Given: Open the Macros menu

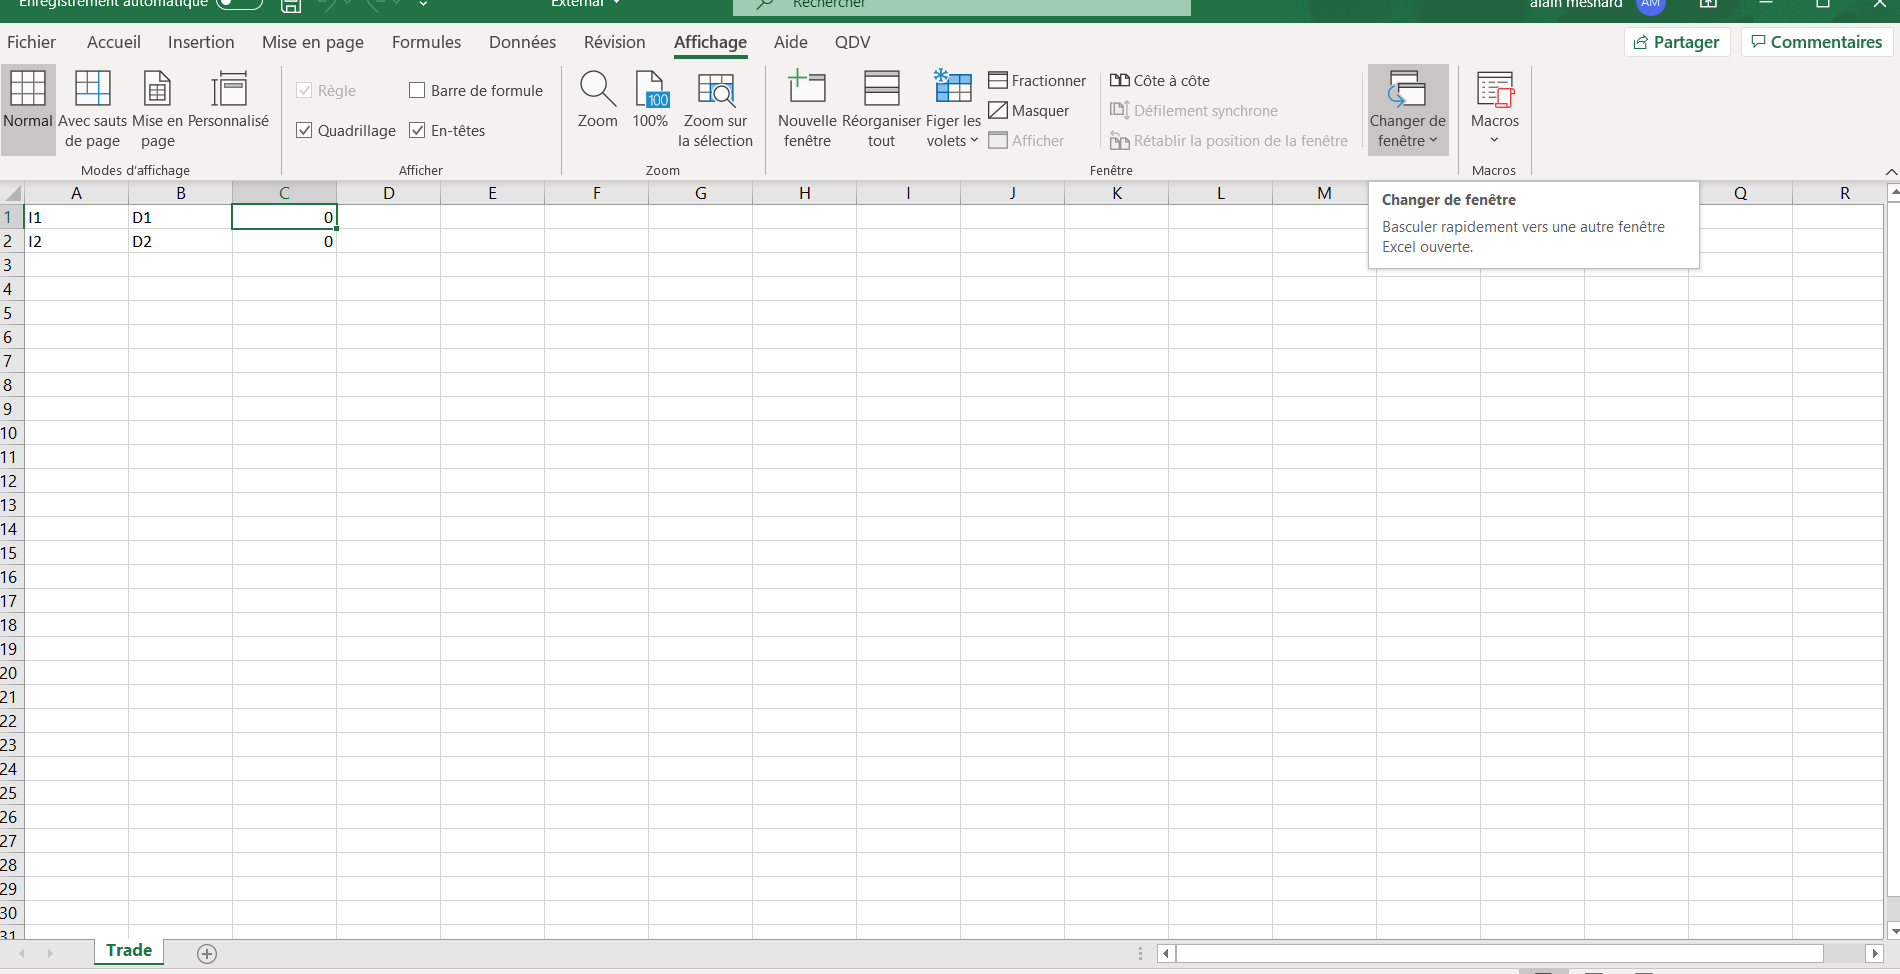Looking at the screenshot, I should pyautogui.click(x=1495, y=109).
